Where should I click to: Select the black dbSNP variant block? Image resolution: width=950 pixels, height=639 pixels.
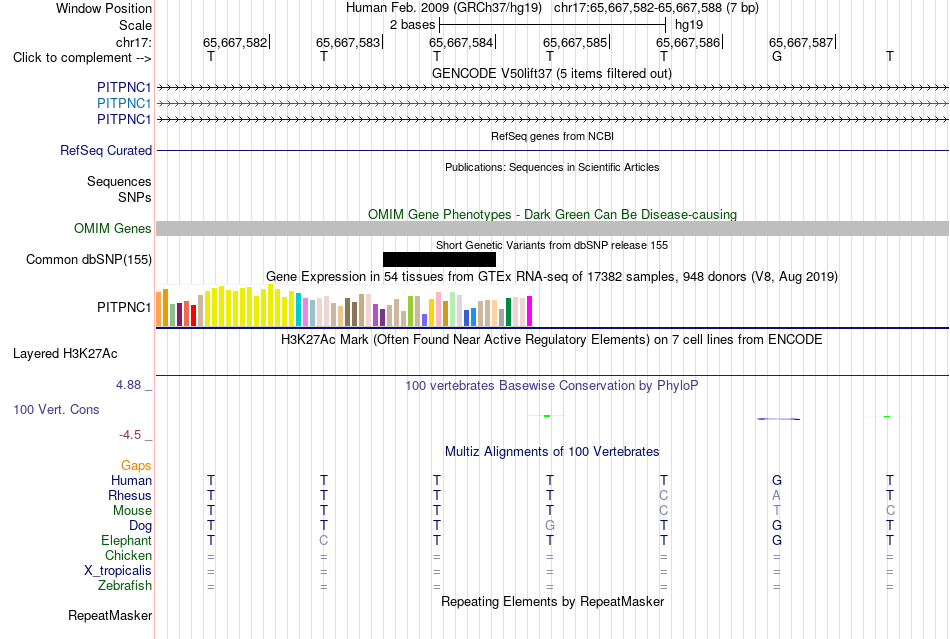439,260
